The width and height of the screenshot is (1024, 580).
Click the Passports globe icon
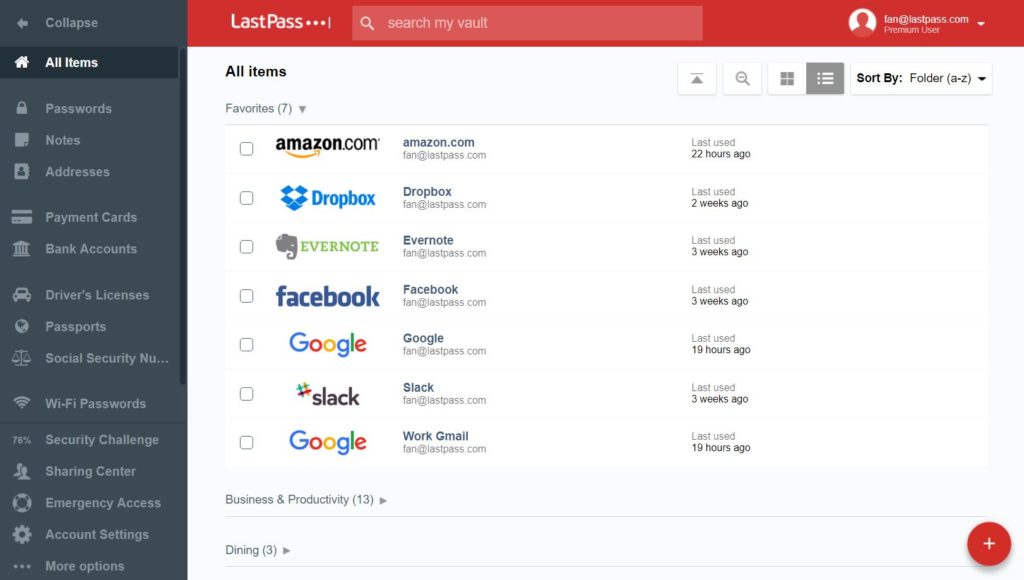[x=22, y=326]
